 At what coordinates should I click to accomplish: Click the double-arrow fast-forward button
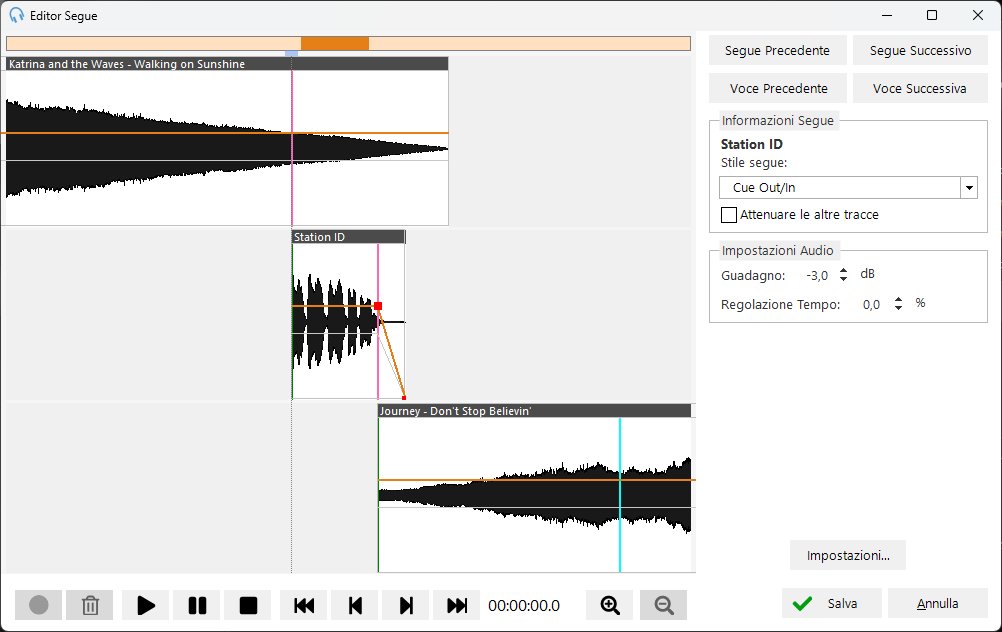pyautogui.click(x=457, y=605)
